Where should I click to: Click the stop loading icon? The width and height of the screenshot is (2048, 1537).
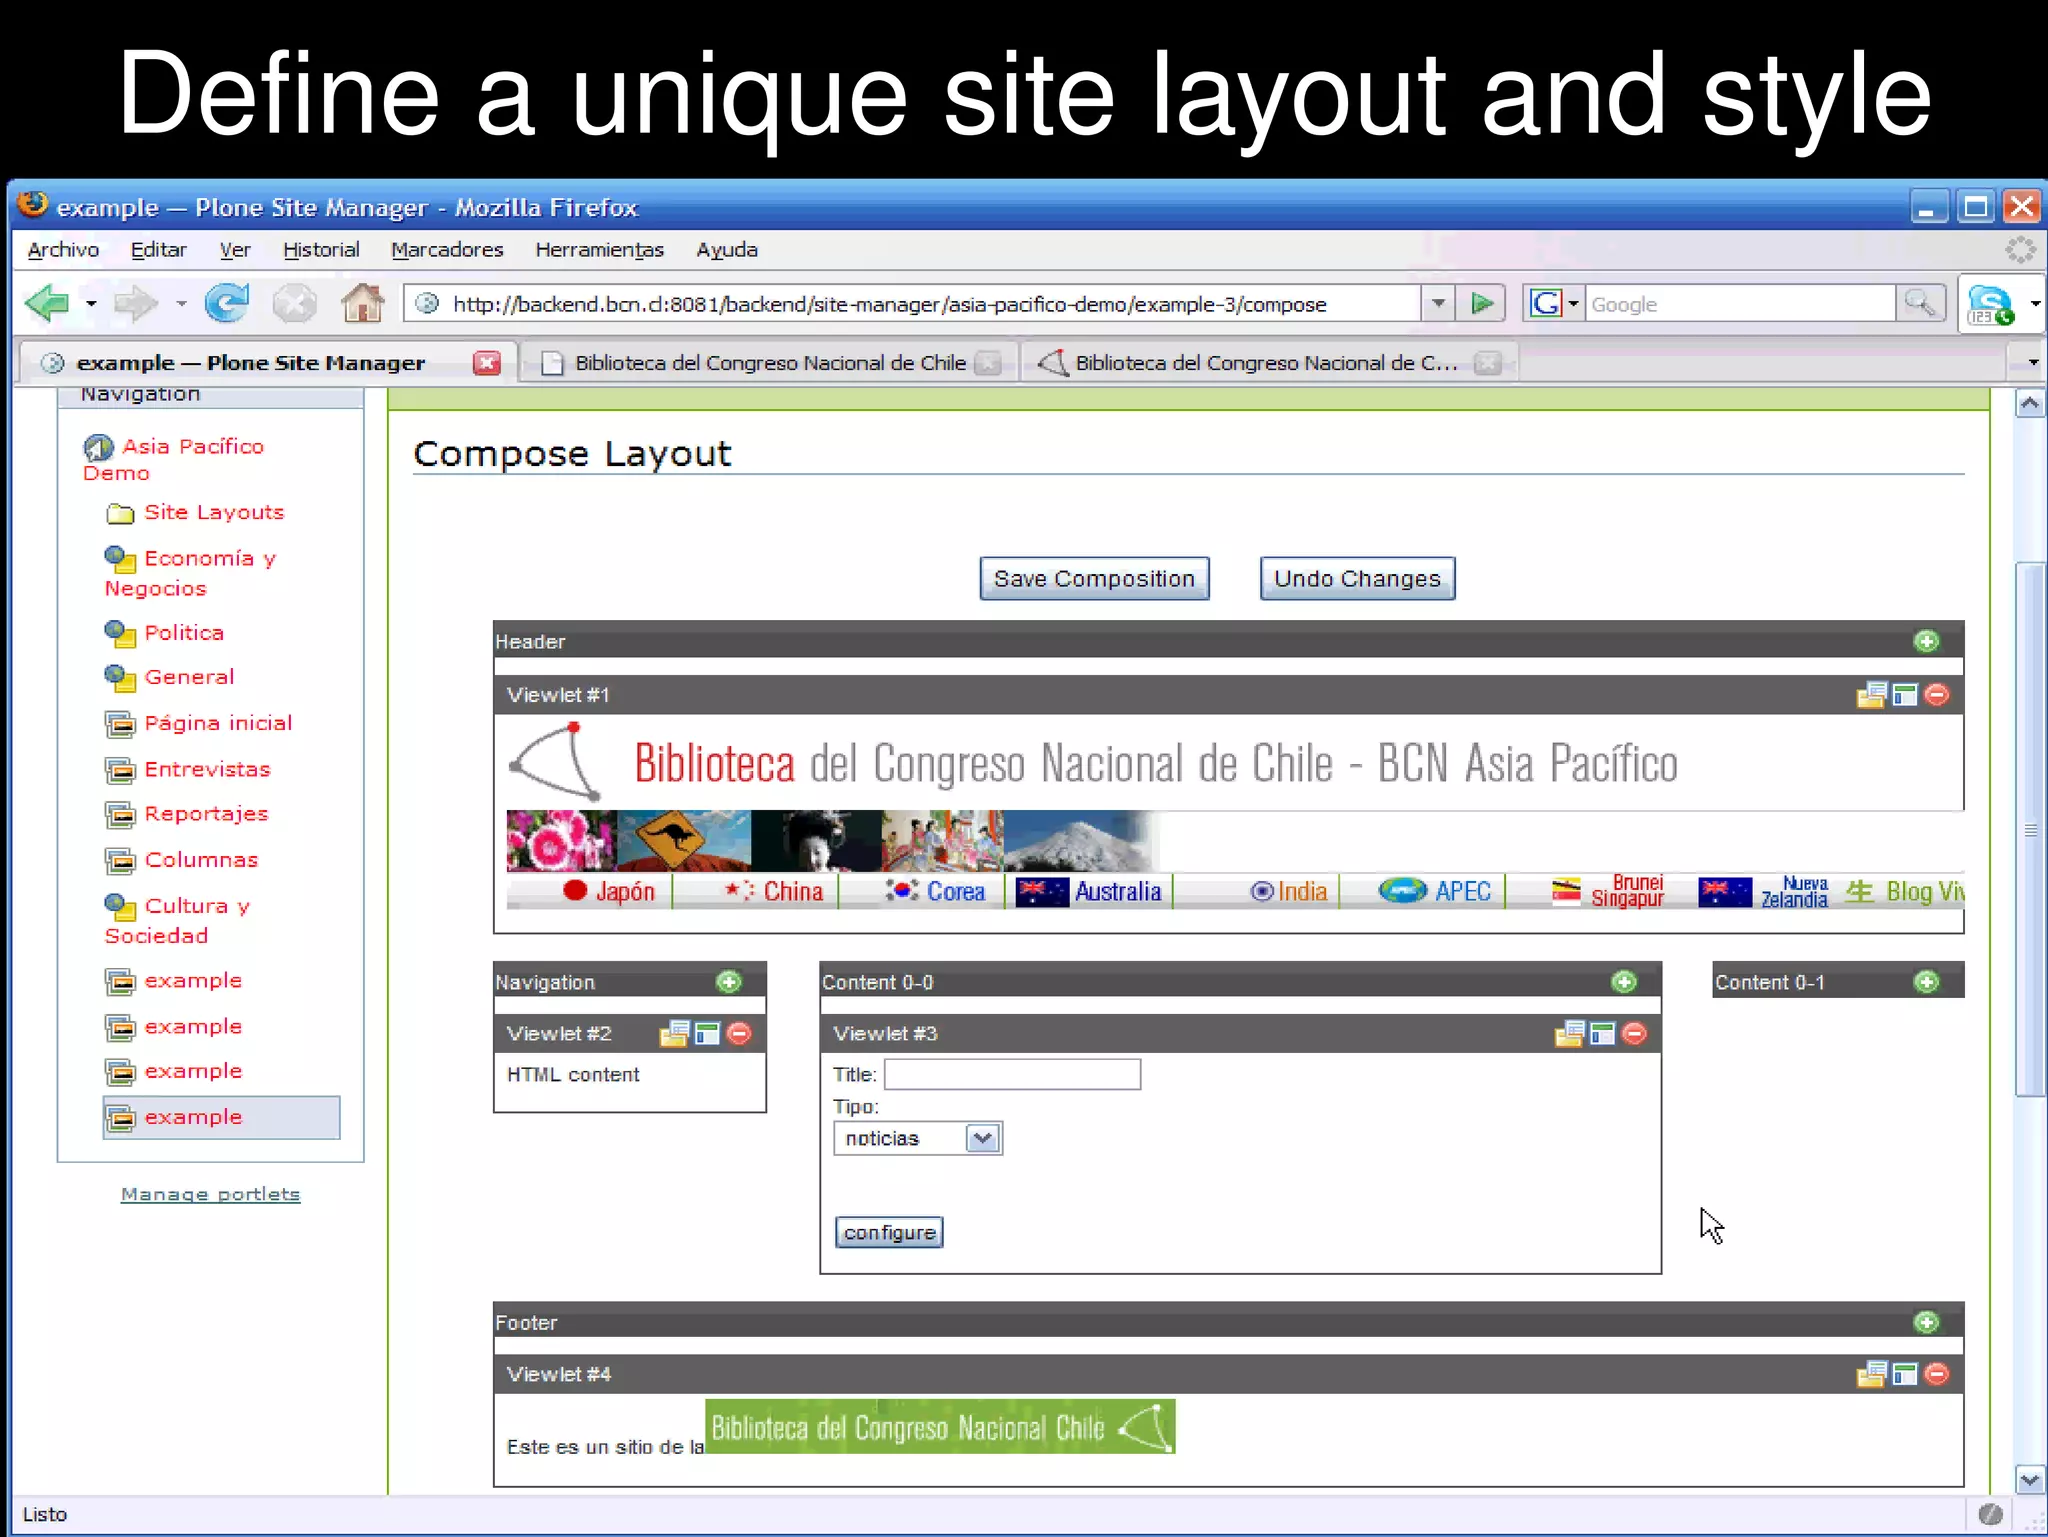pyautogui.click(x=295, y=303)
